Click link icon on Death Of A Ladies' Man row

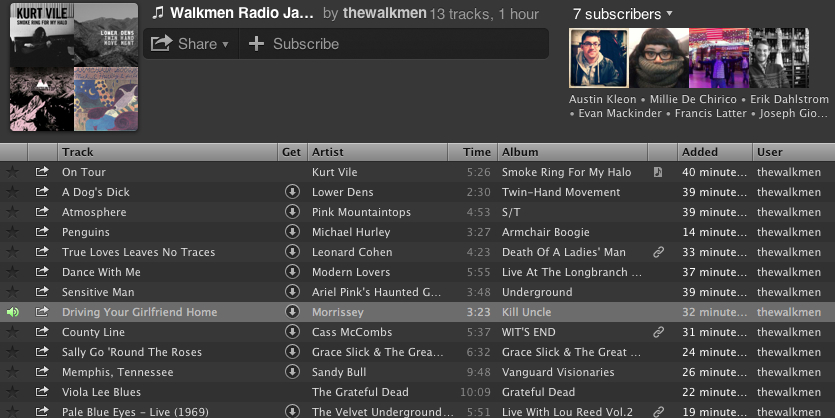pos(659,252)
